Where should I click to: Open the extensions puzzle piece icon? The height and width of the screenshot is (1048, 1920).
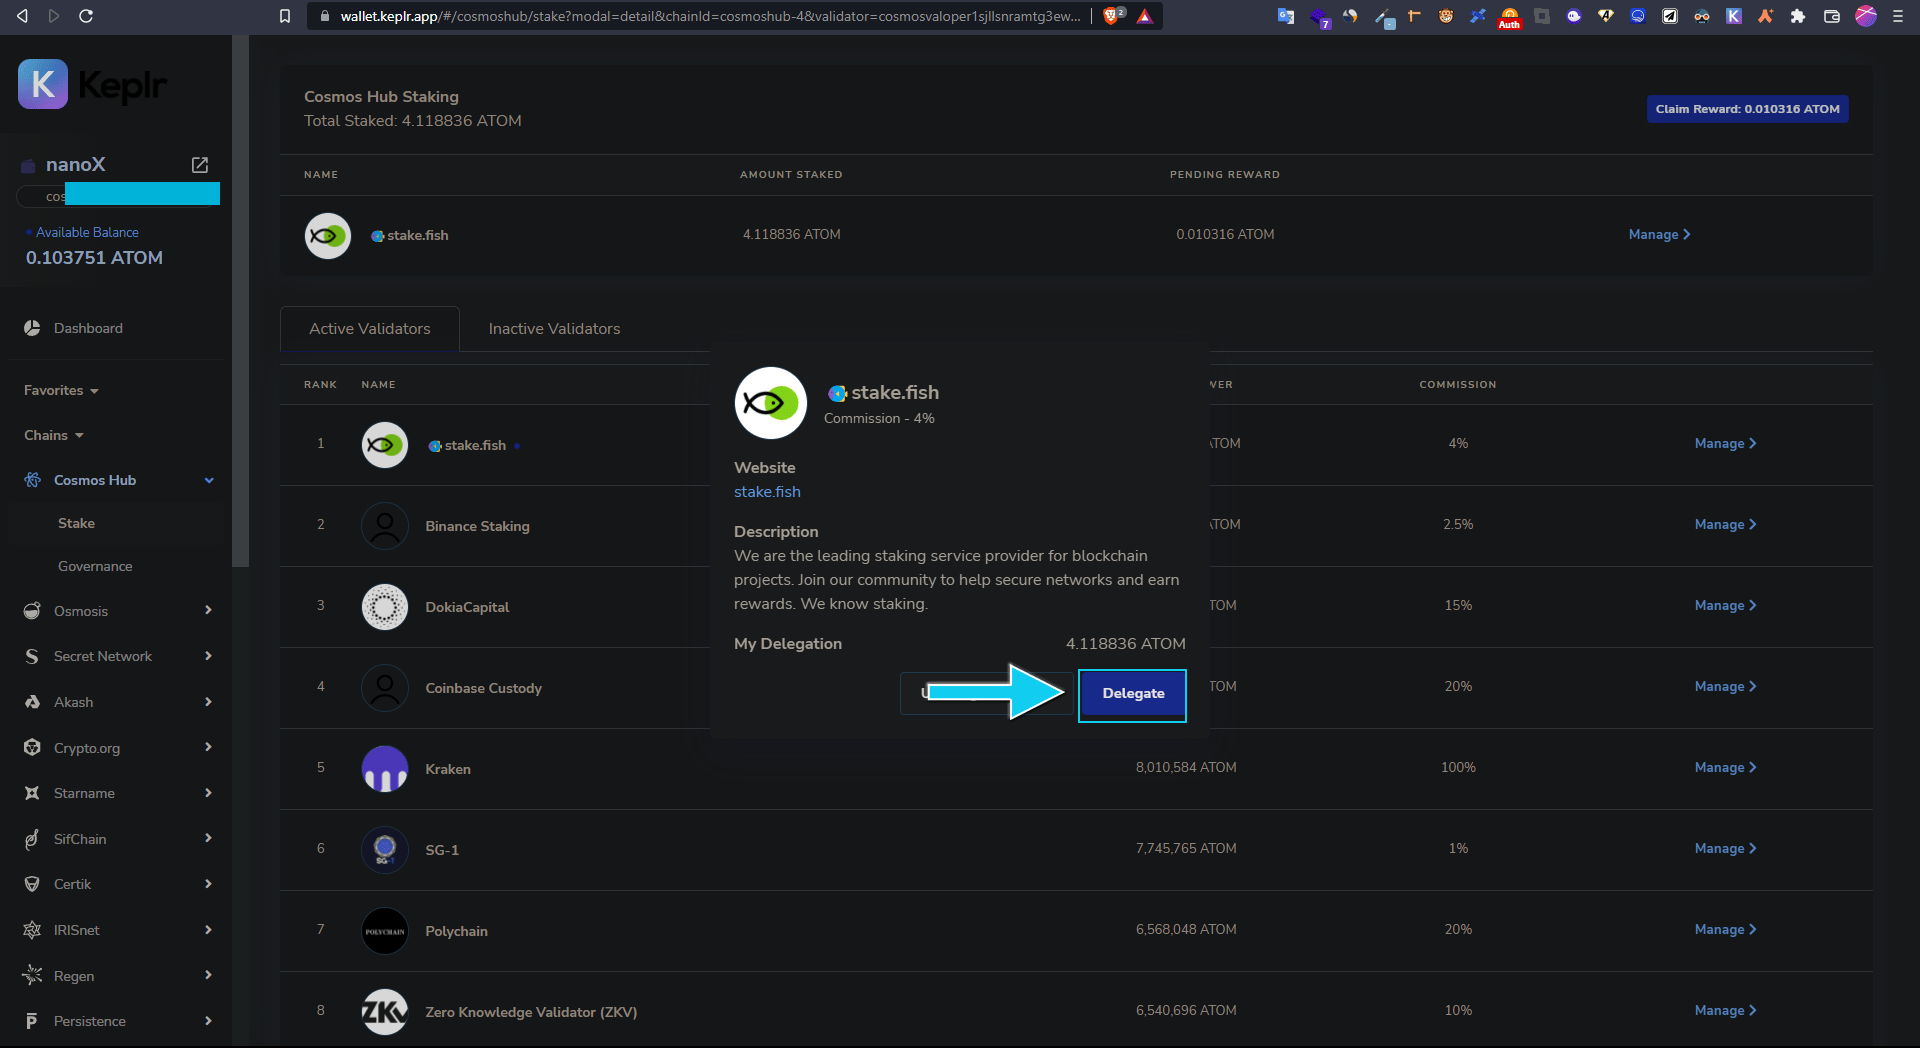pyautogui.click(x=1798, y=16)
